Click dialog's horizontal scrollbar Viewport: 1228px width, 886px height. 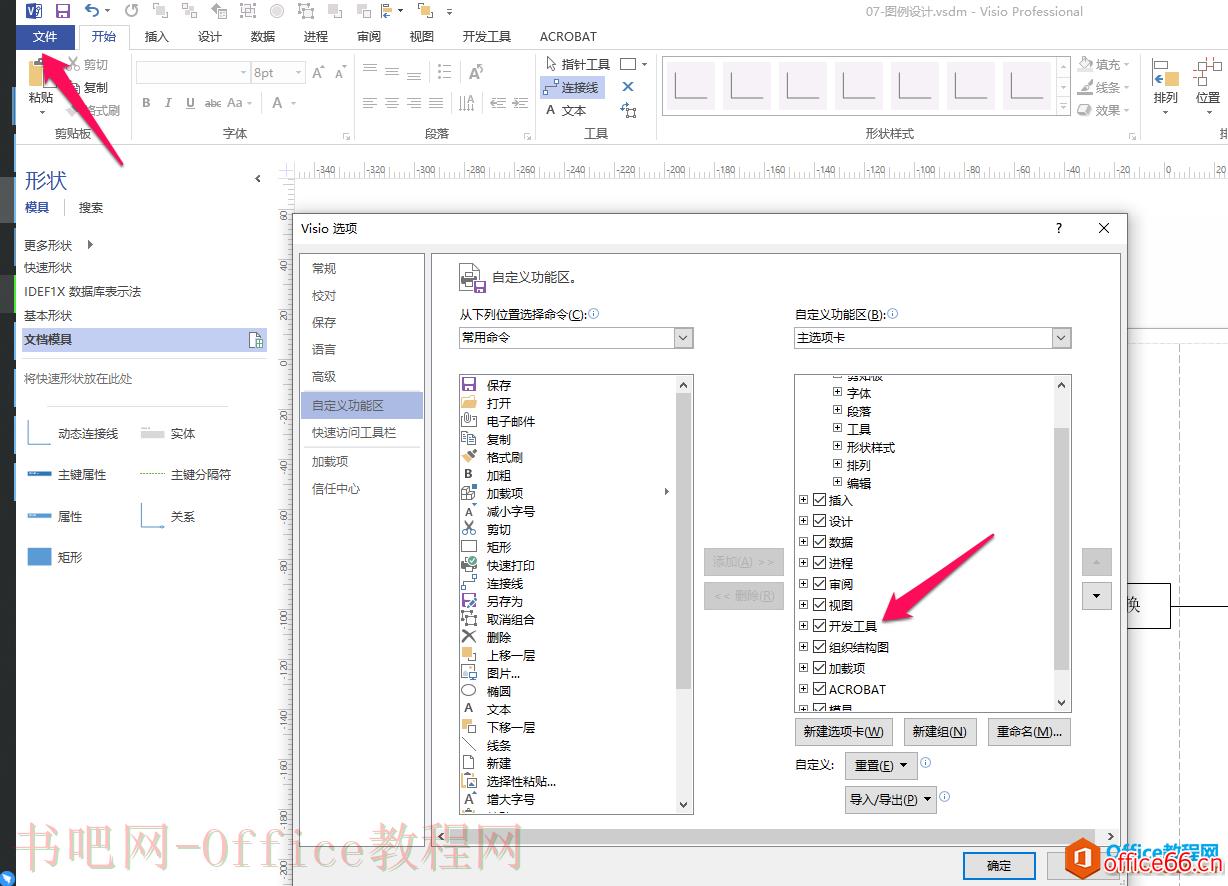click(775, 834)
